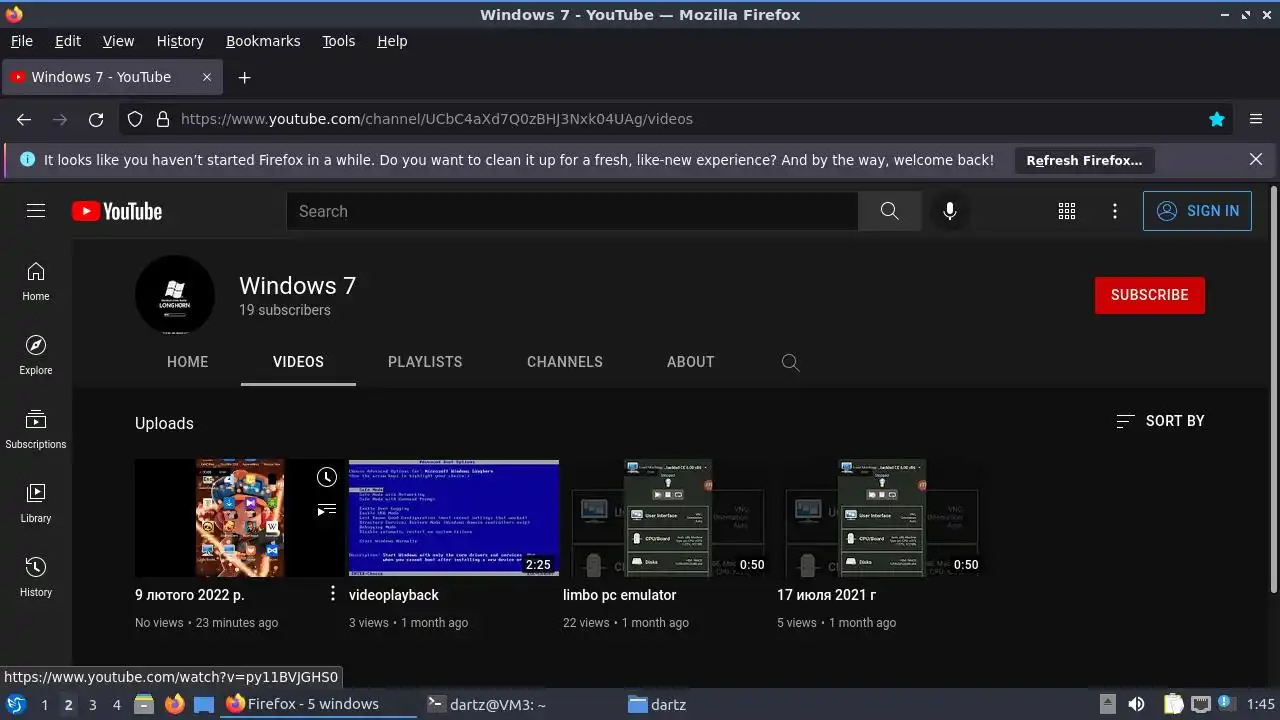This screenshot has width=1280, height=720.
Task: Open the Tools menu
Action: [338, 41]
